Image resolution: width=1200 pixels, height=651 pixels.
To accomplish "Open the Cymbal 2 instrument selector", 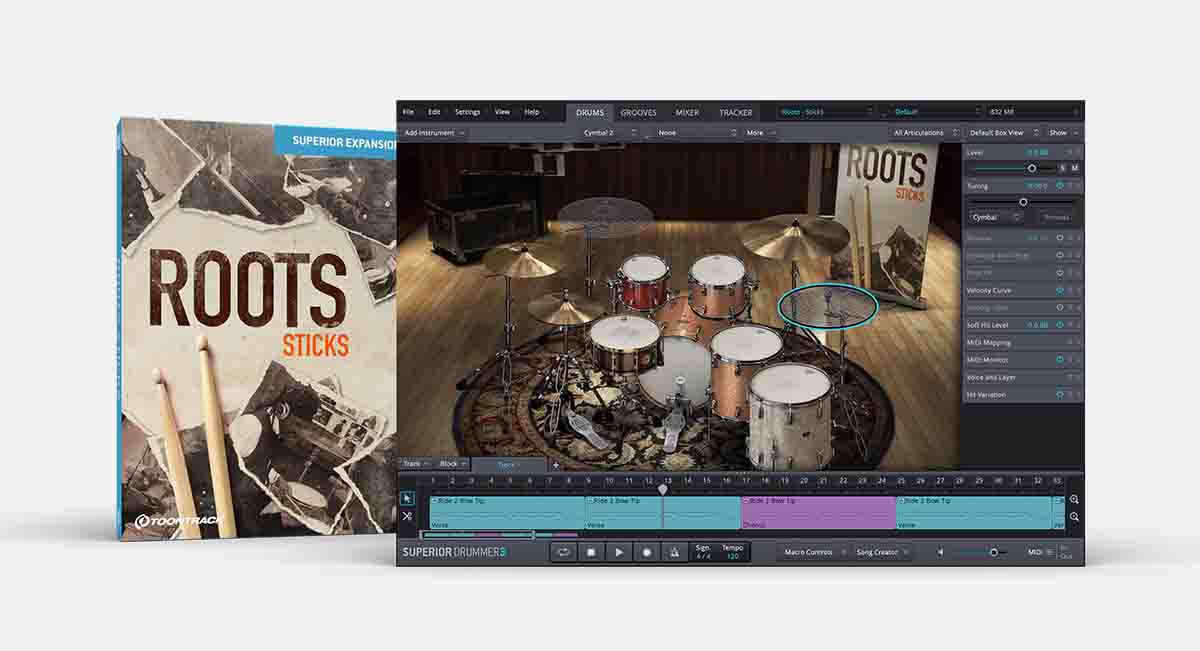I will tap(611, 132).
